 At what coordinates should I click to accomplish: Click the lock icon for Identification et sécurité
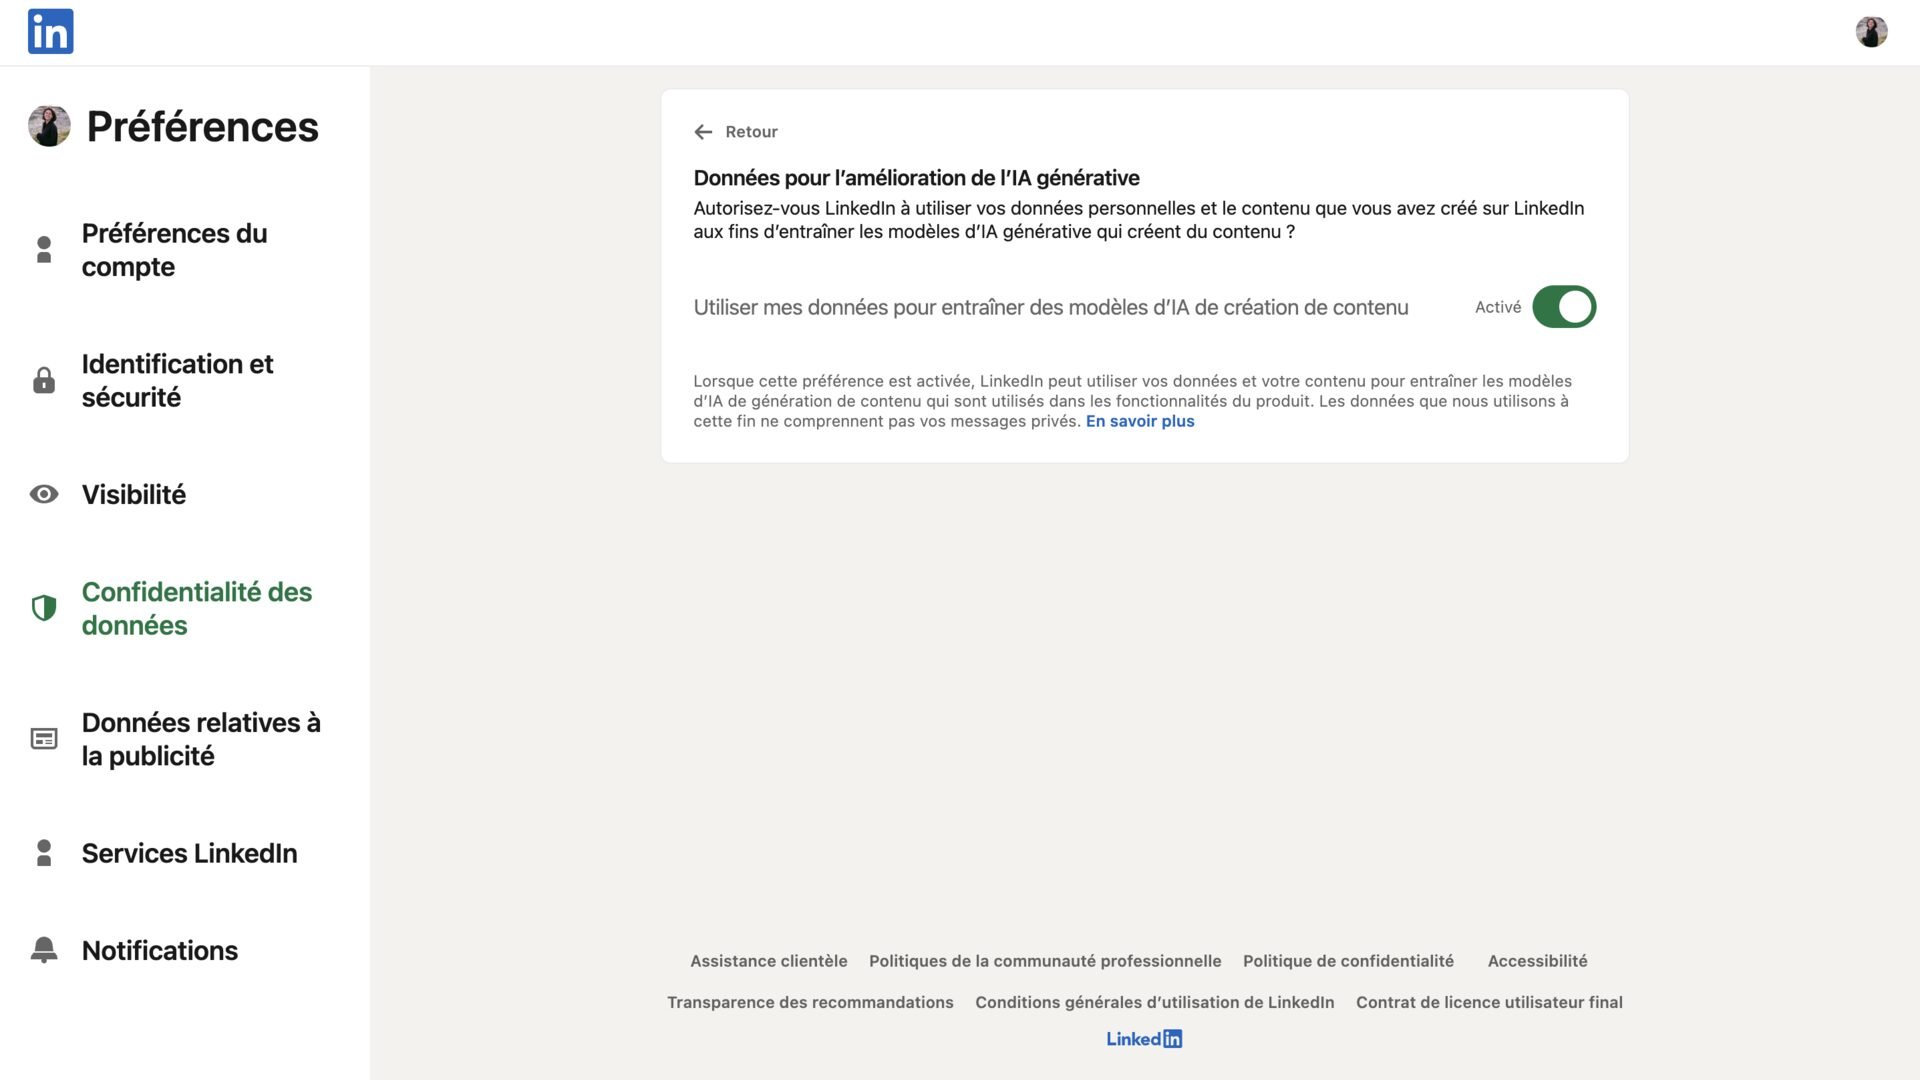click(x=44, y=380)
